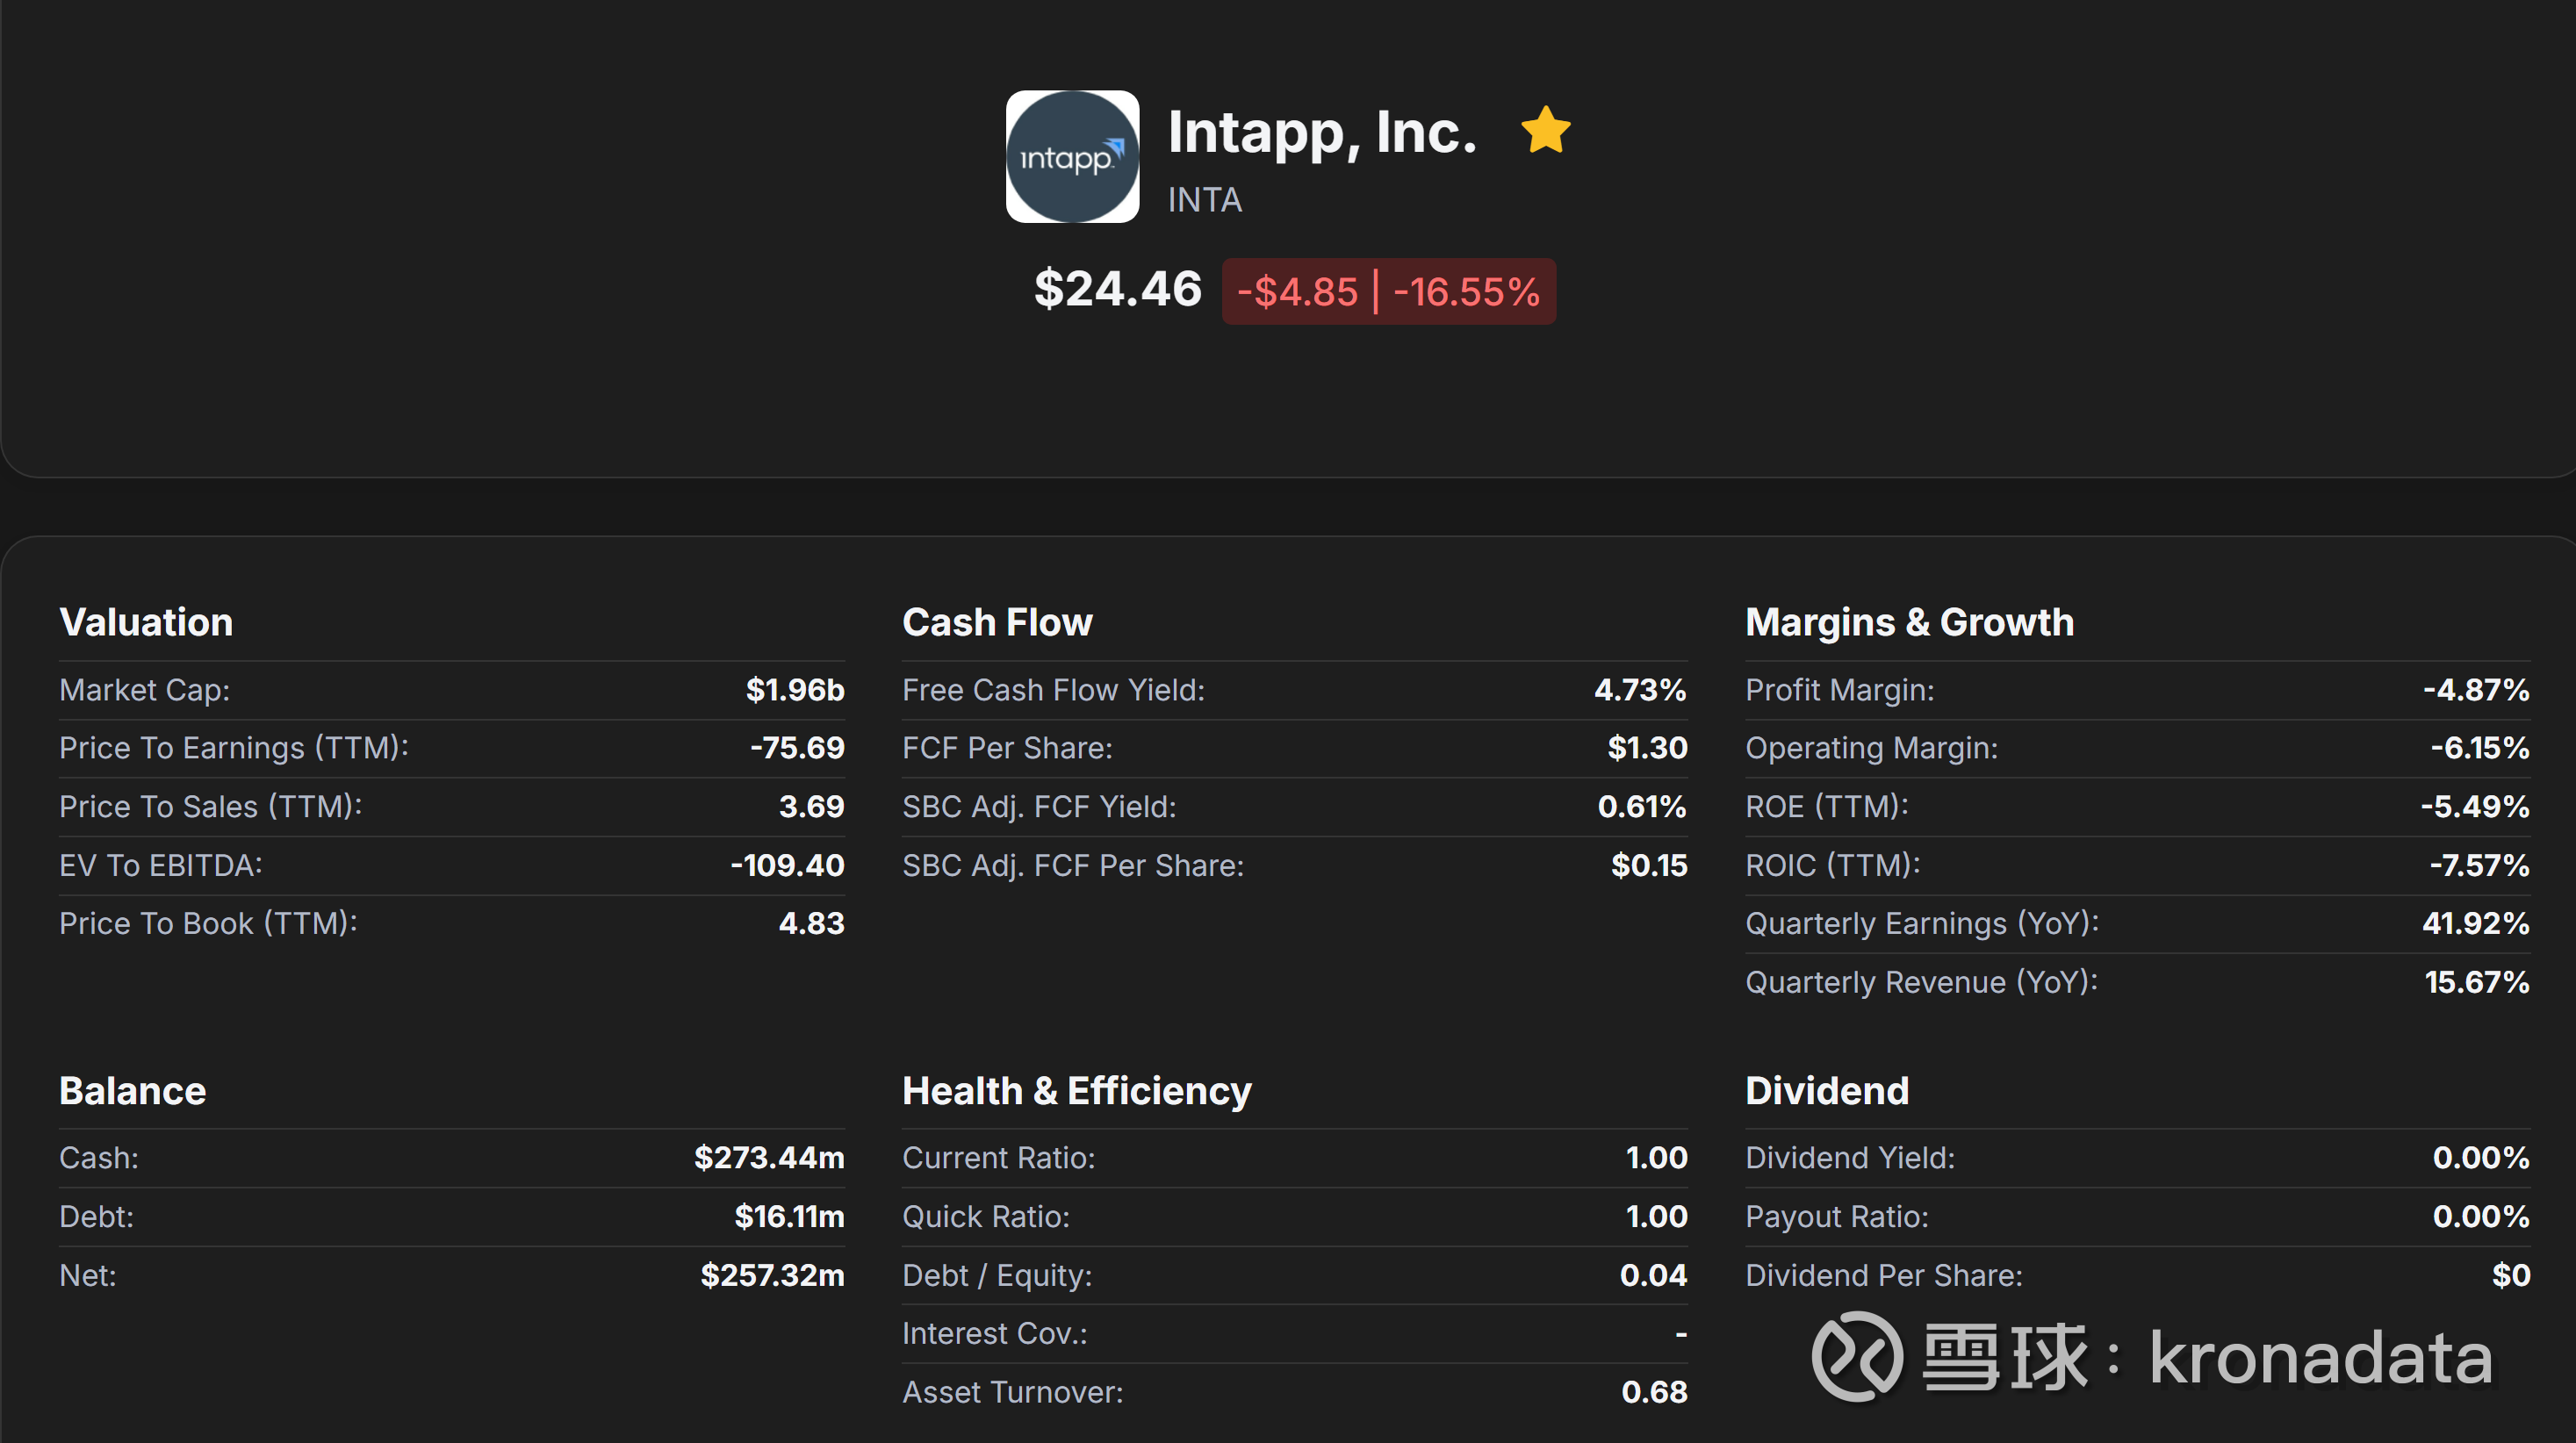This screenshot has width=2576, height=1443.
Task: Select the Cash Flow section heading
Action: [997, 622]
